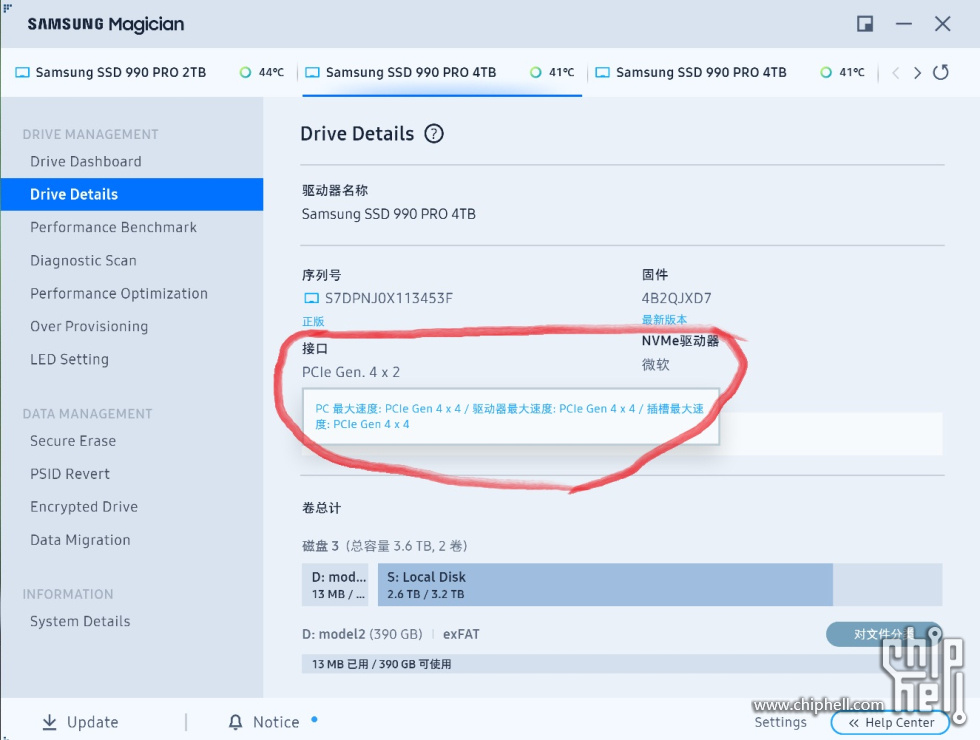Click the Notice bell icon
980x740 pixels.
tap(236, 722)
